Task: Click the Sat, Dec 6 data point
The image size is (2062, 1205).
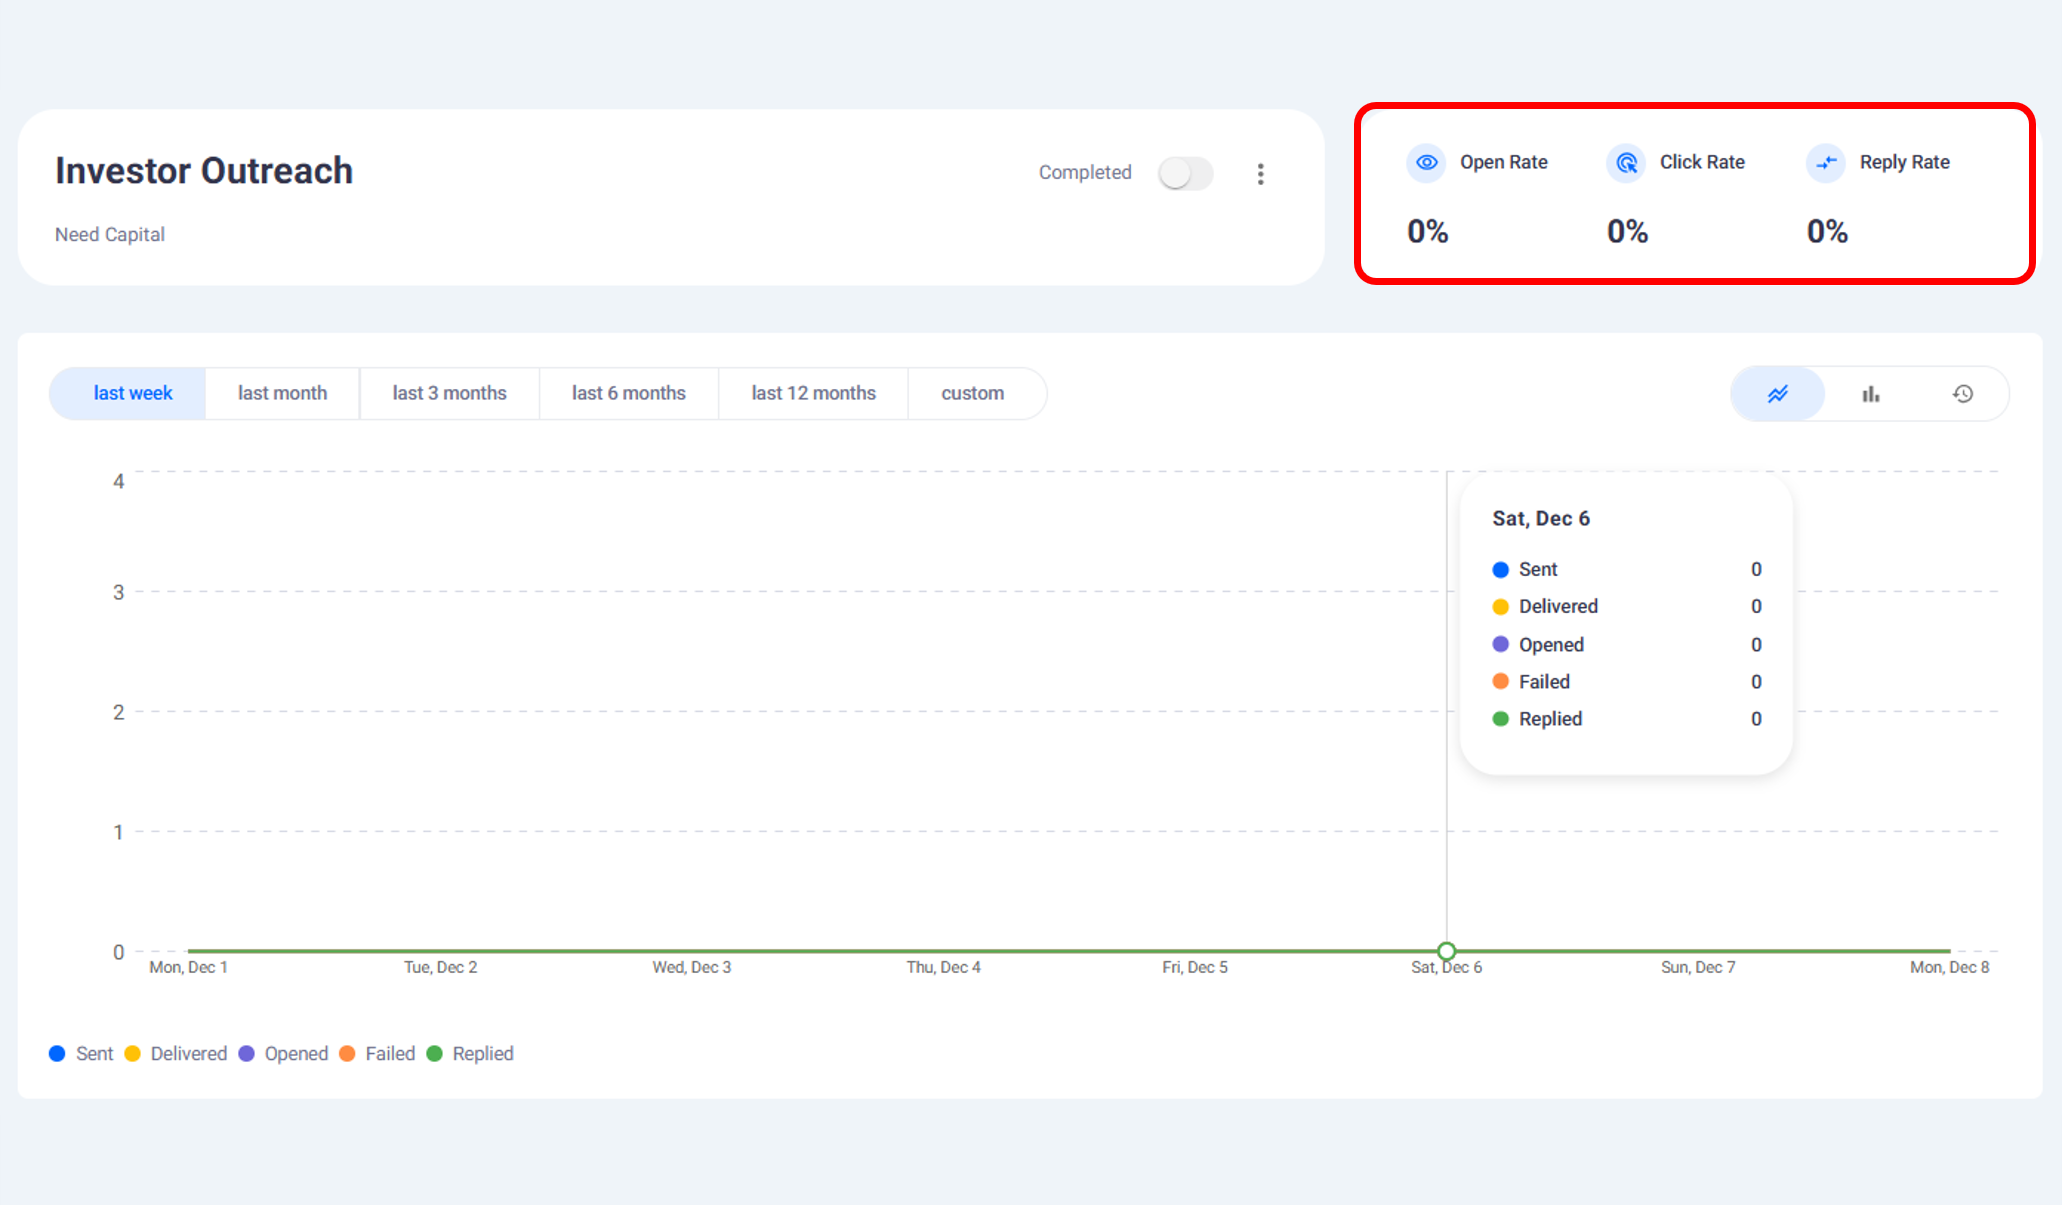Action: click(x=1446, y=950)
